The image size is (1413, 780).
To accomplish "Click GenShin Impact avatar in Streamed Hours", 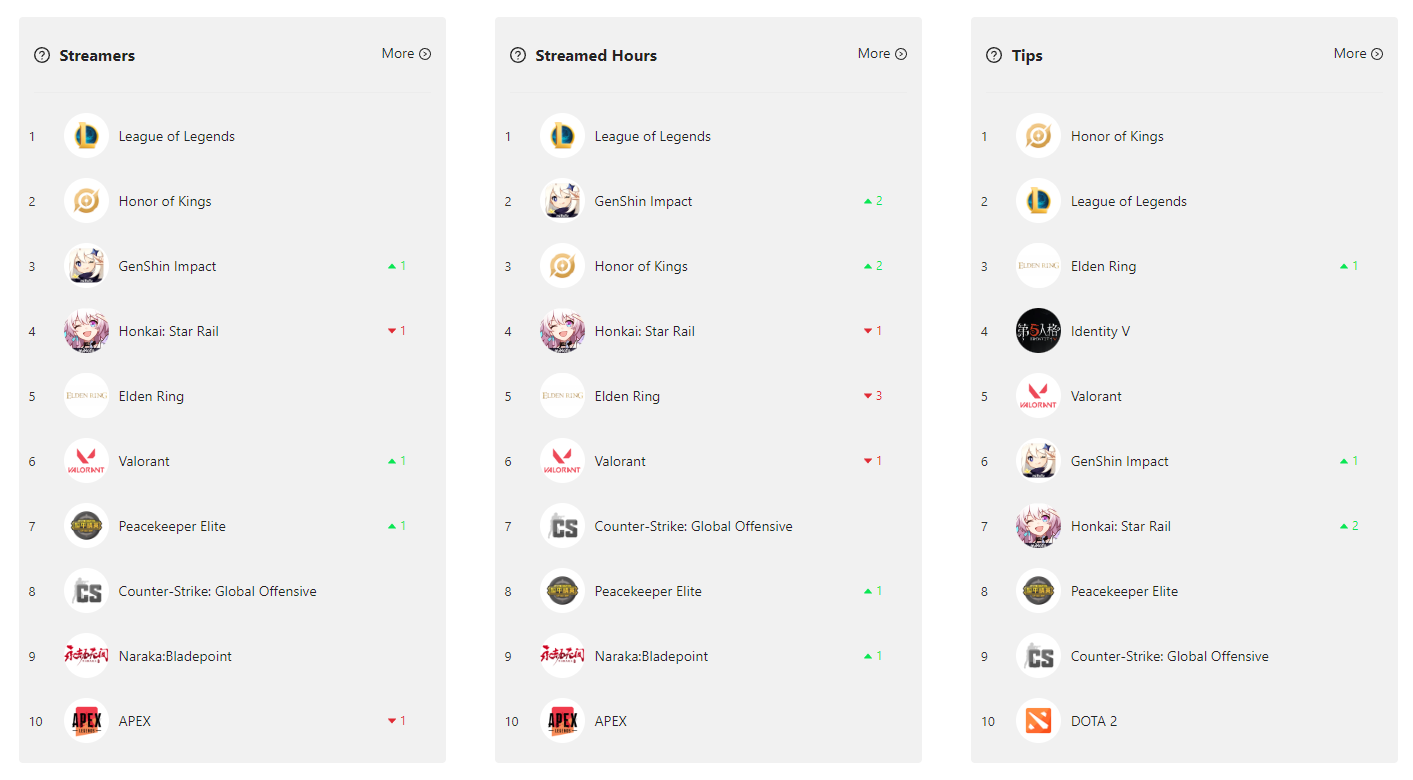I will click(562, 201).
